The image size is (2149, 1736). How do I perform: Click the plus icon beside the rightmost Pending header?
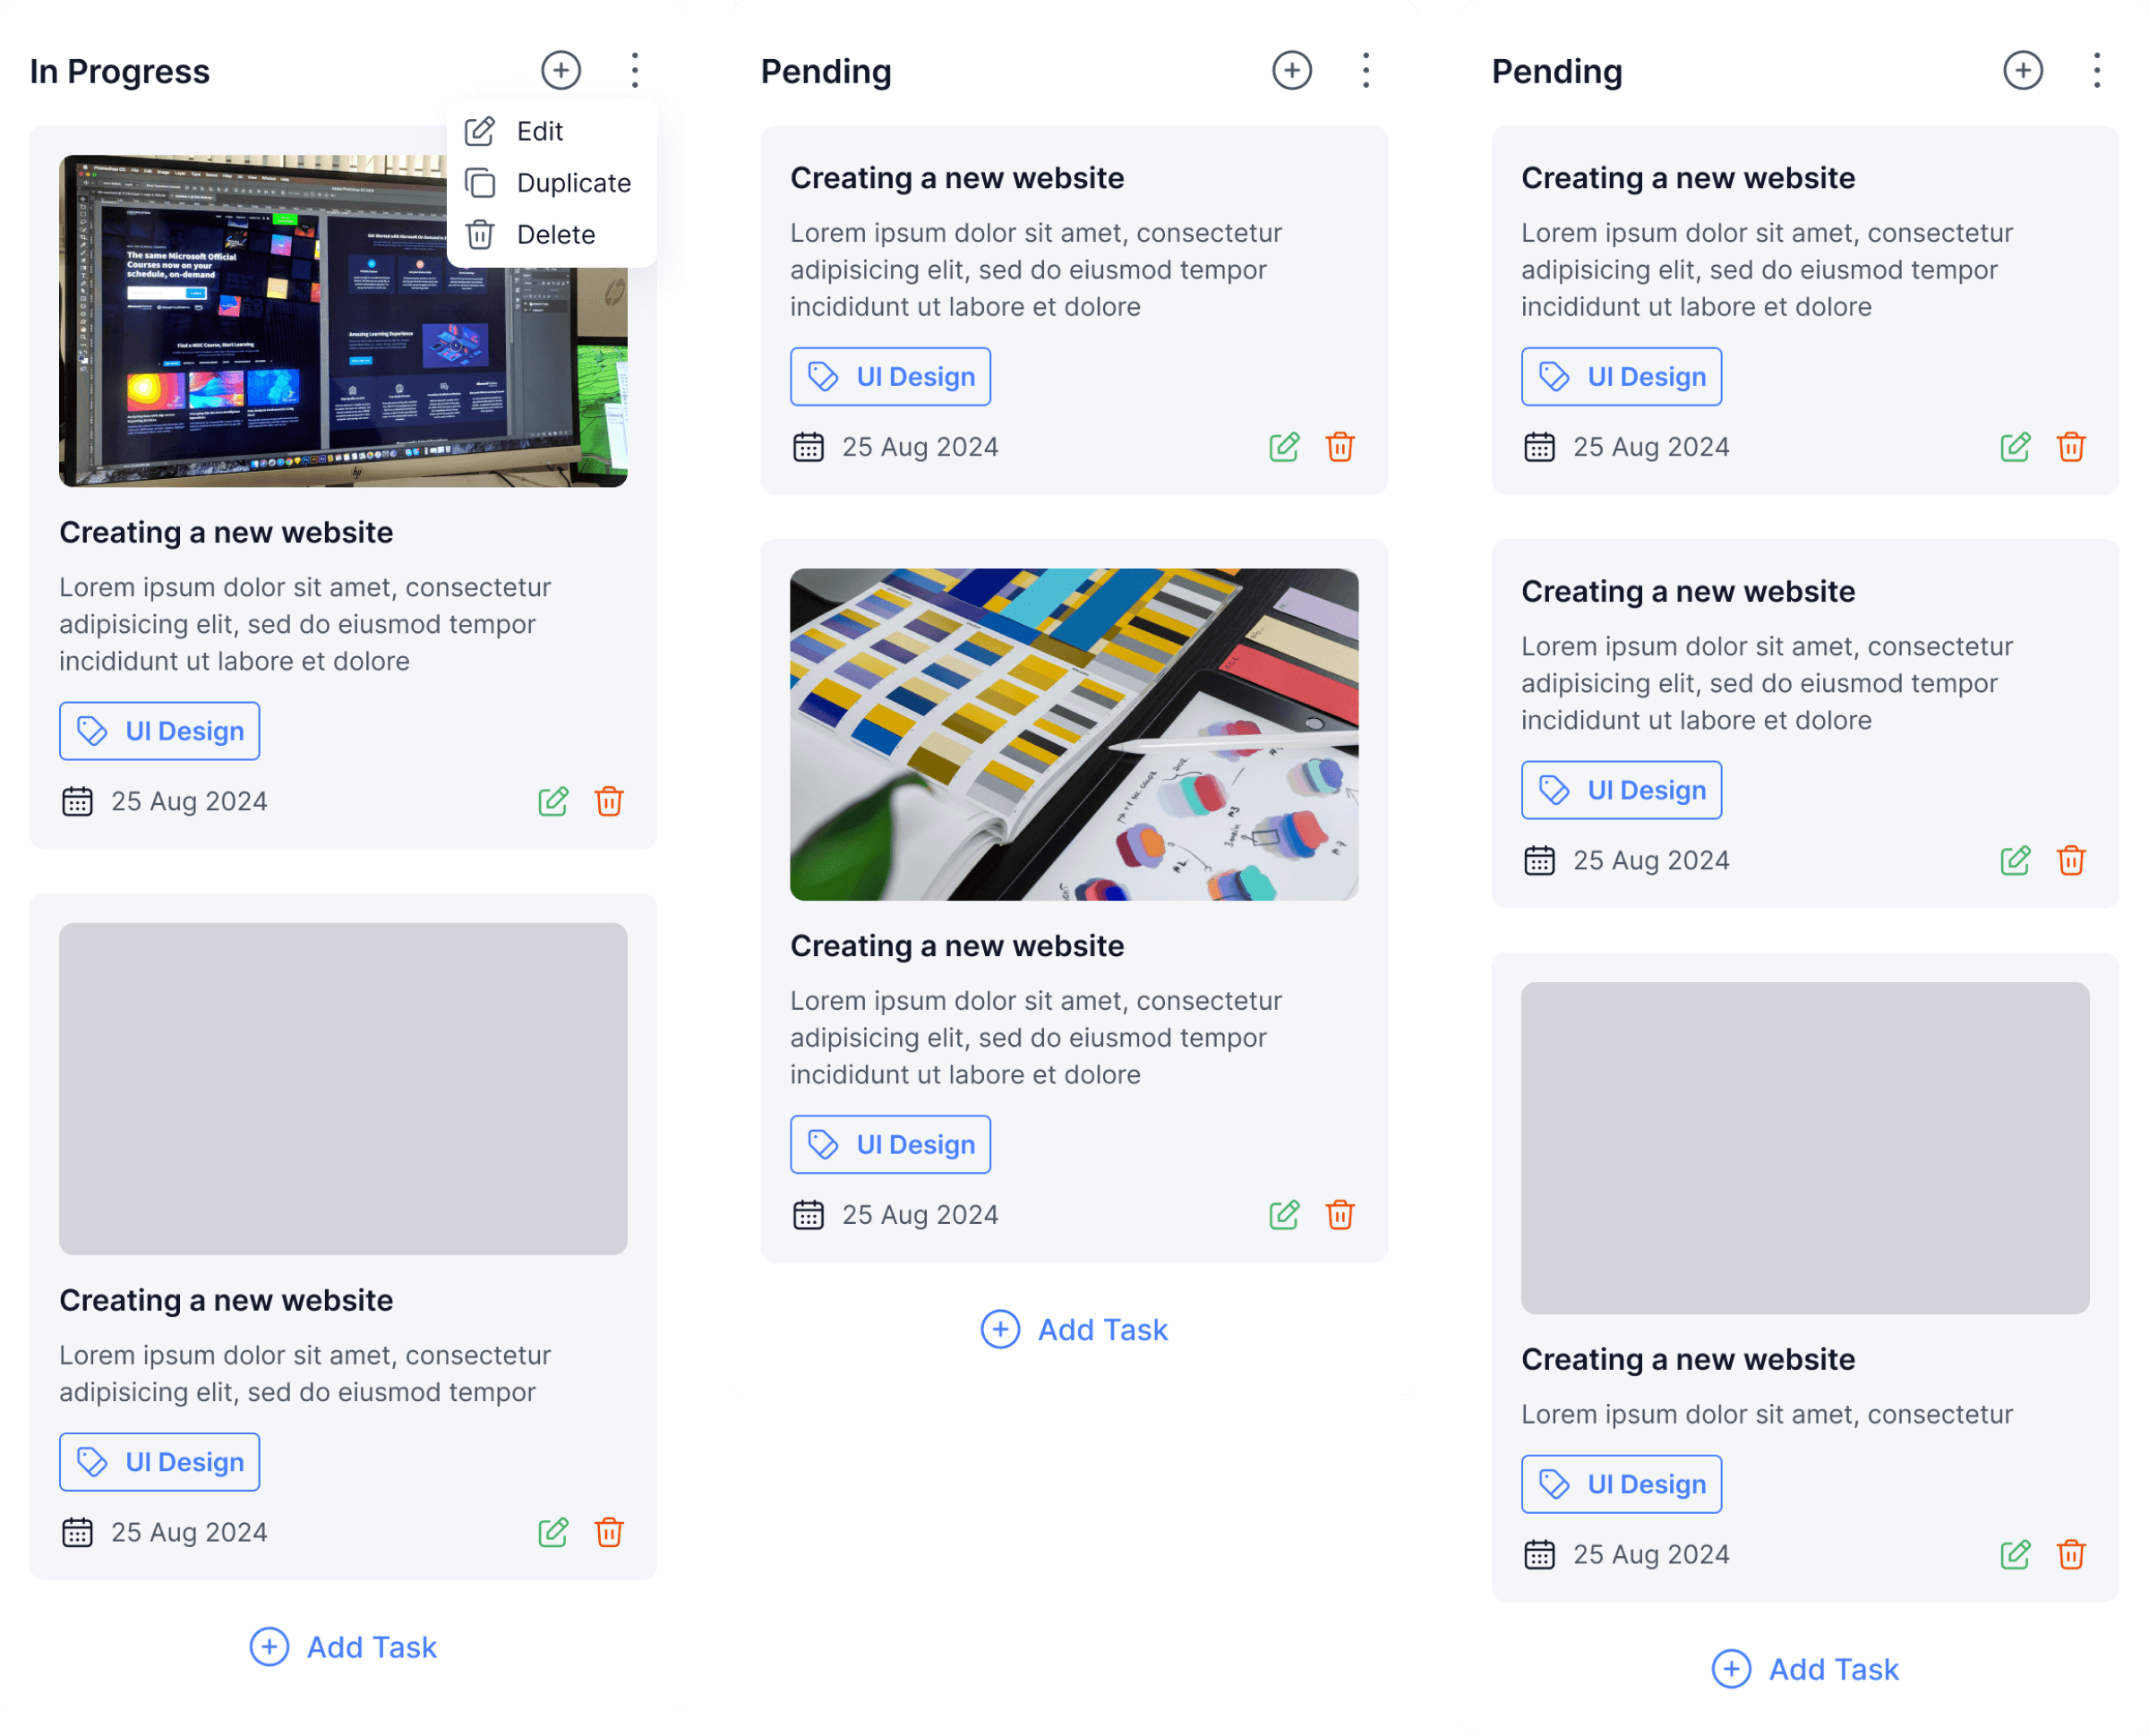pos(2022,71)
